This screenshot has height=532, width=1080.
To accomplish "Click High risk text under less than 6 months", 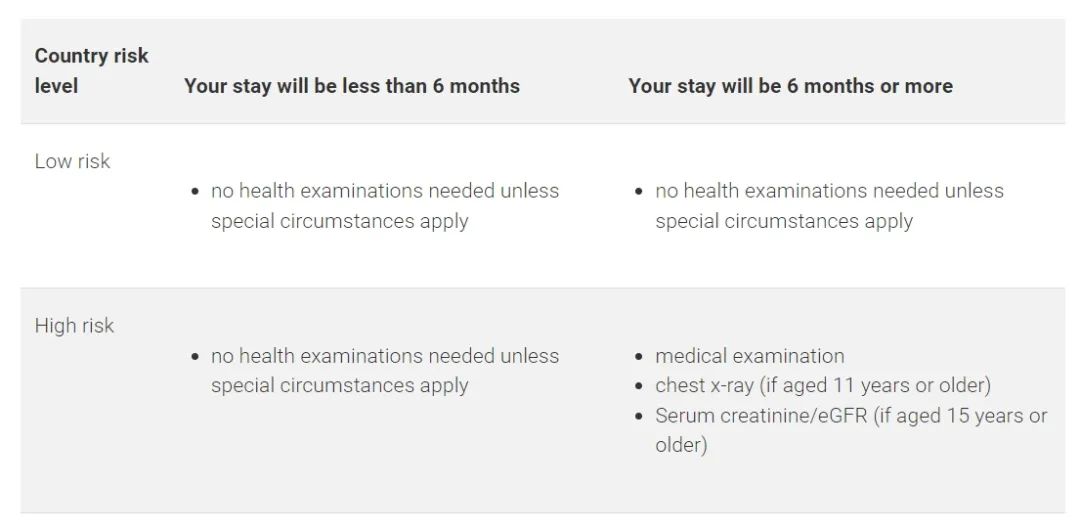I will point(384,370).
